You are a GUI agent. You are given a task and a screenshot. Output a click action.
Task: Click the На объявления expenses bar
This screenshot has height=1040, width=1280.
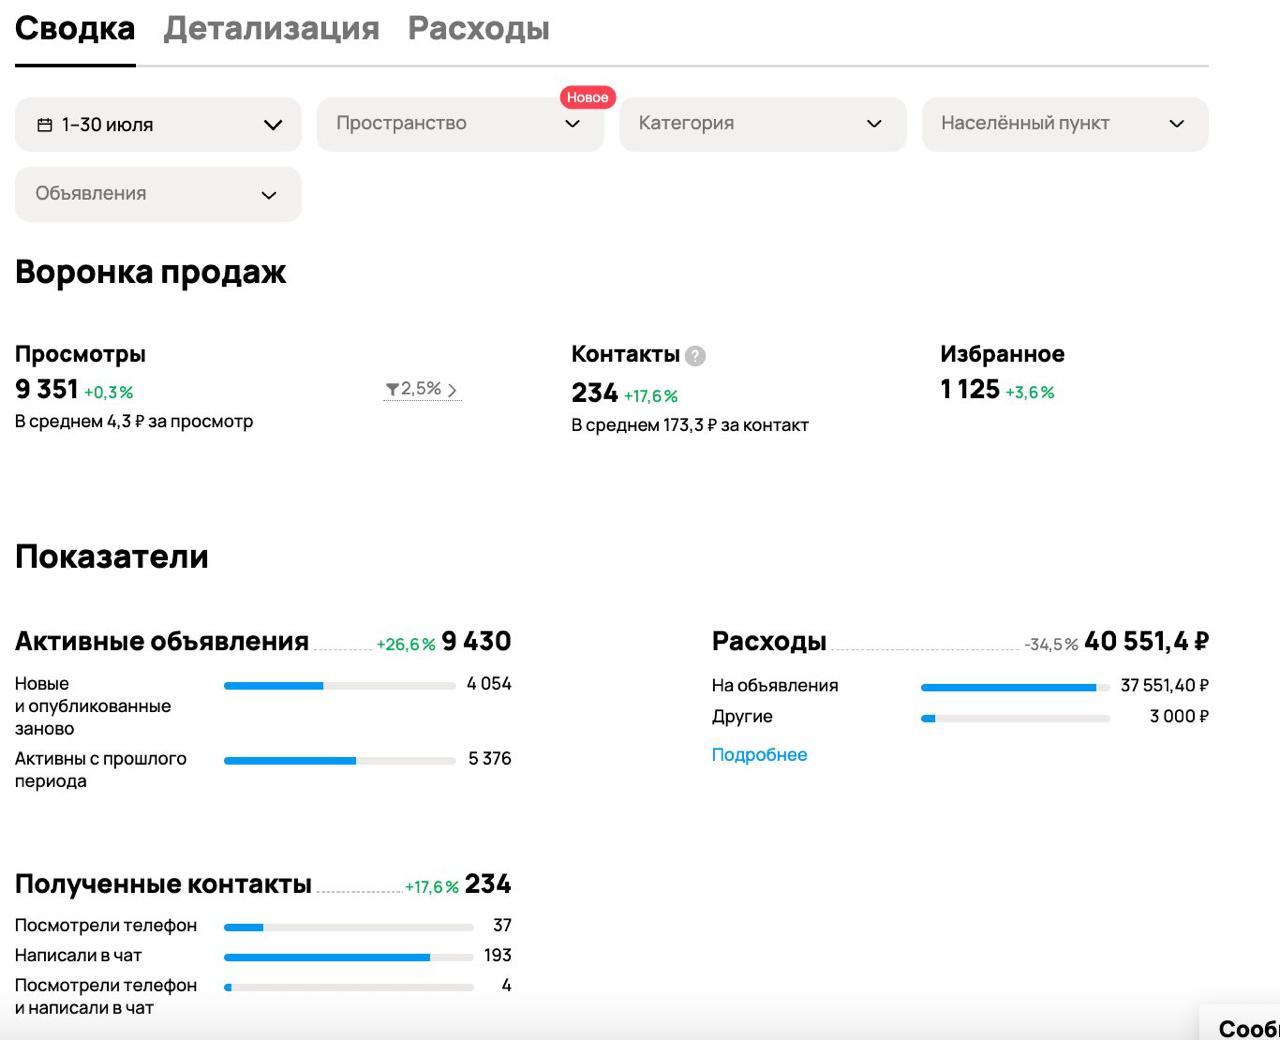coord(1014,687)
